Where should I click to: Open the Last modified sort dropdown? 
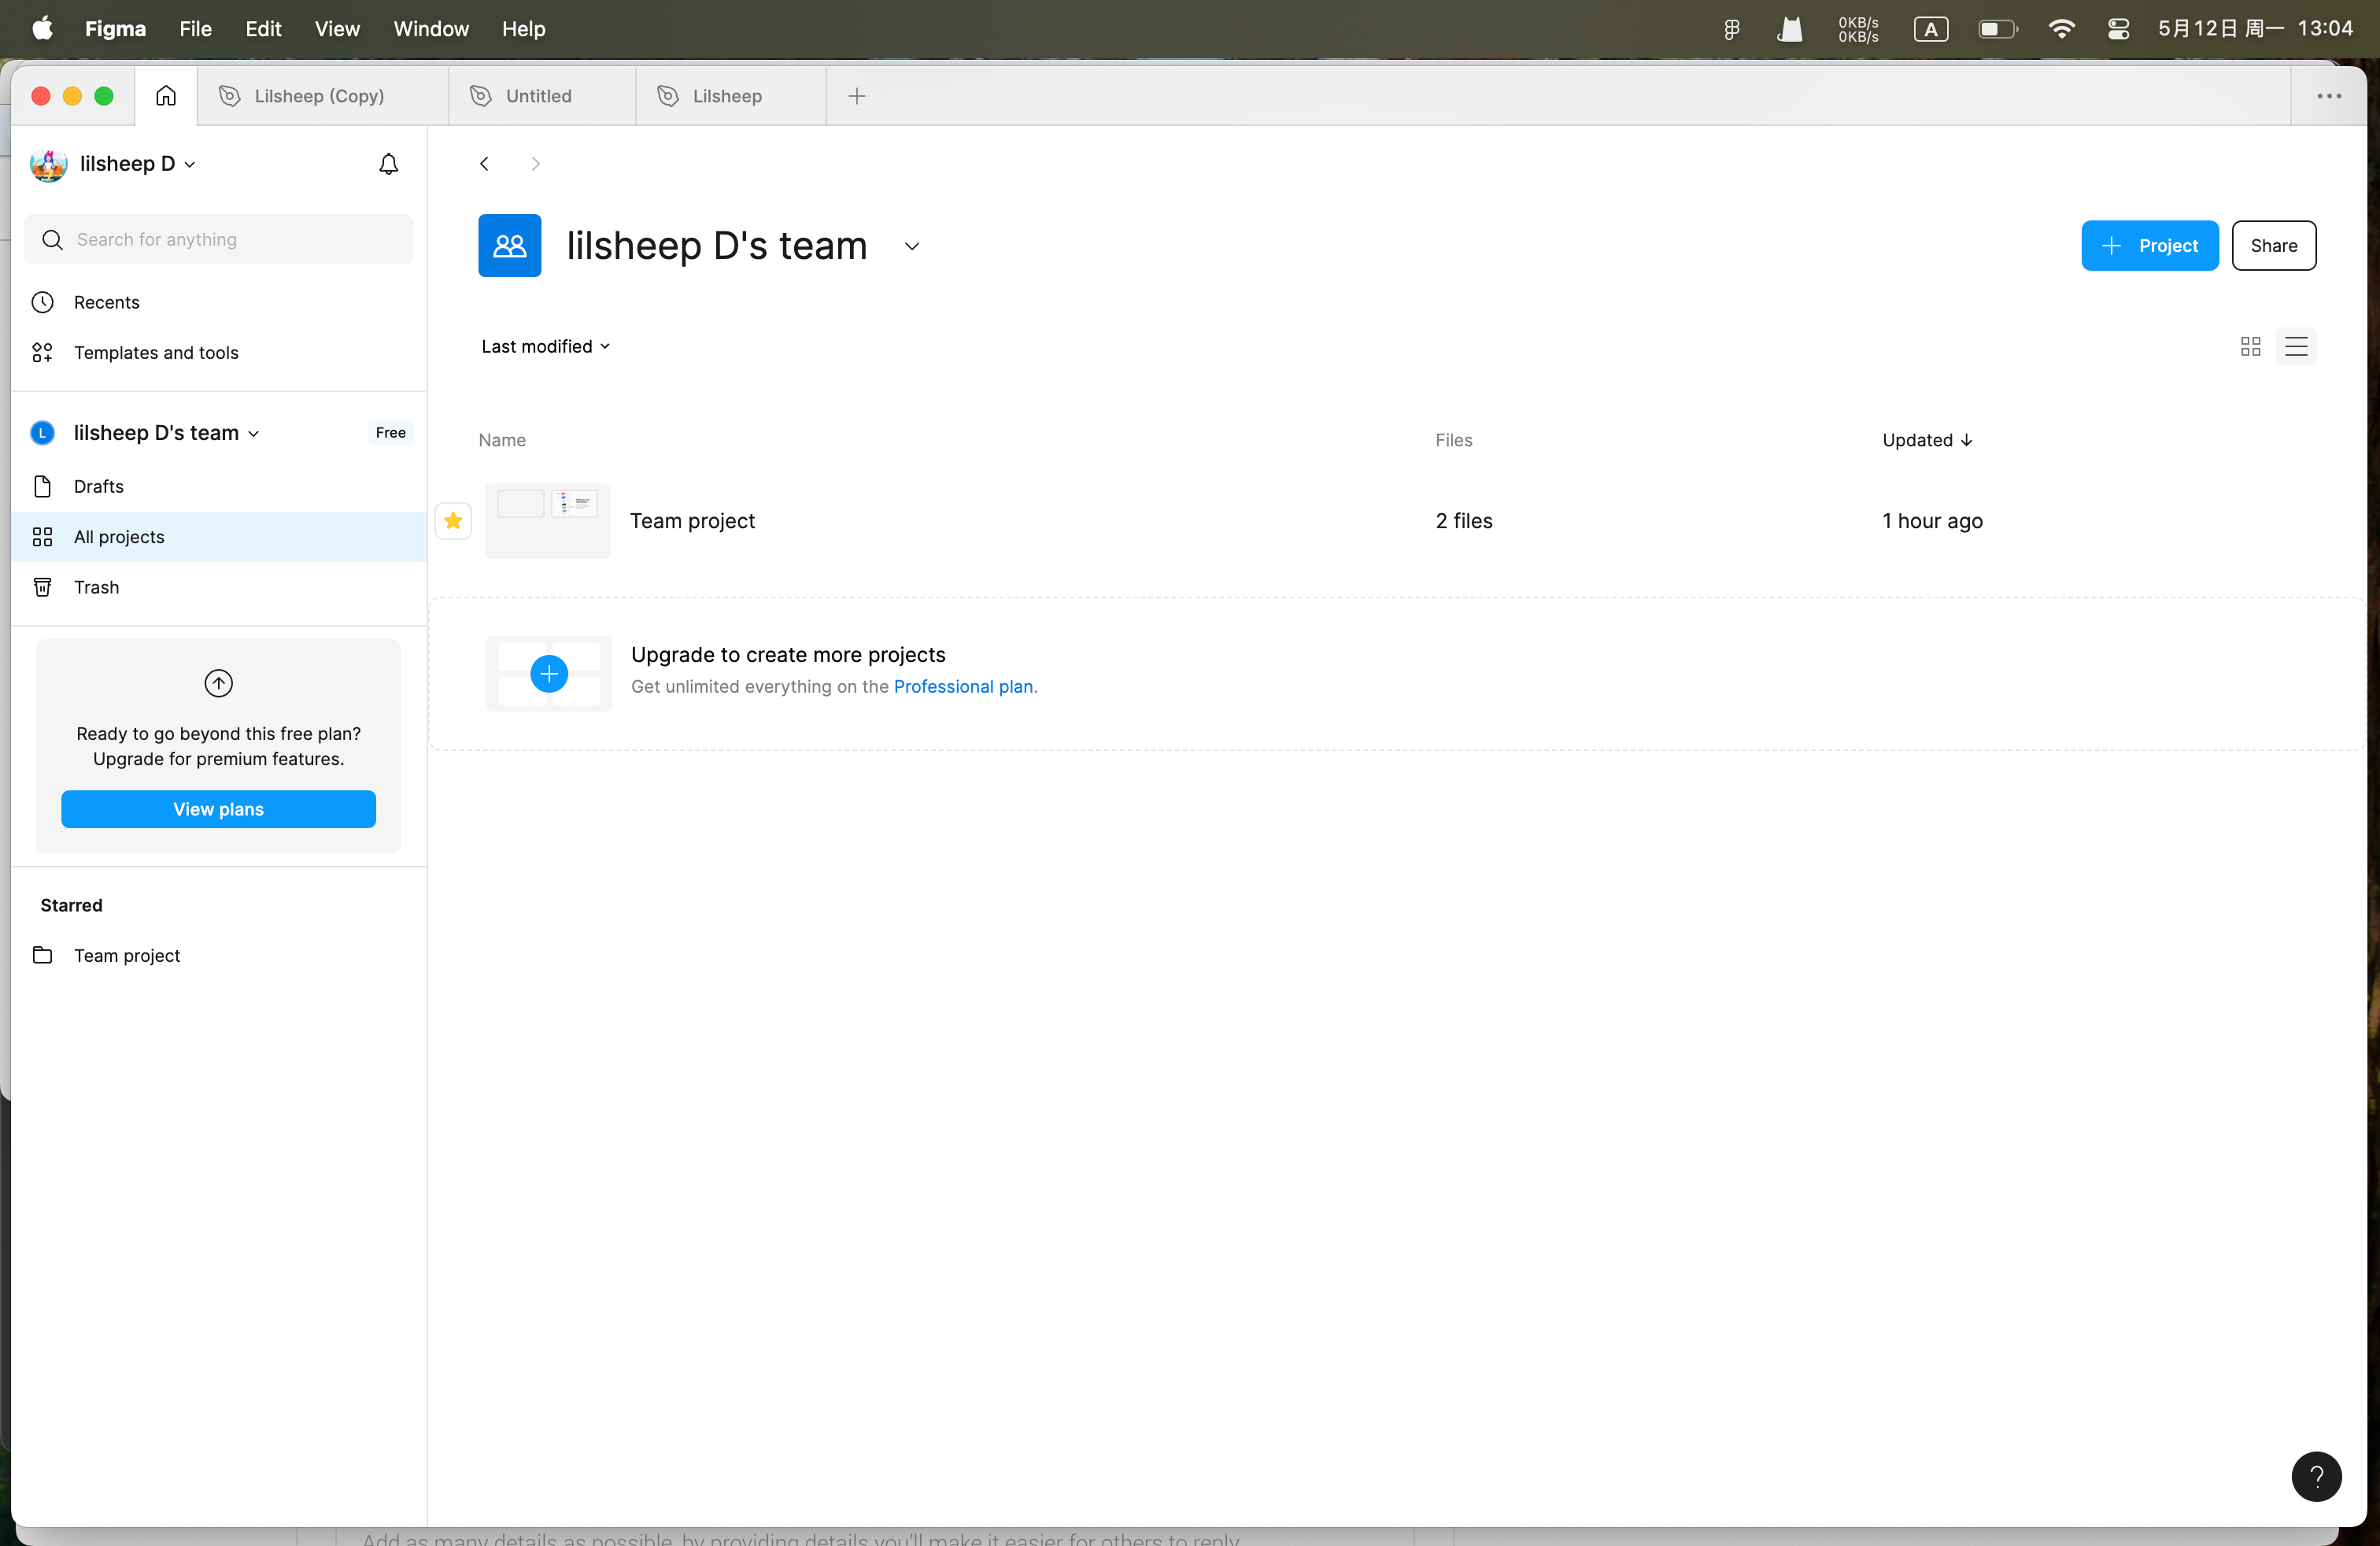(545, 346)
